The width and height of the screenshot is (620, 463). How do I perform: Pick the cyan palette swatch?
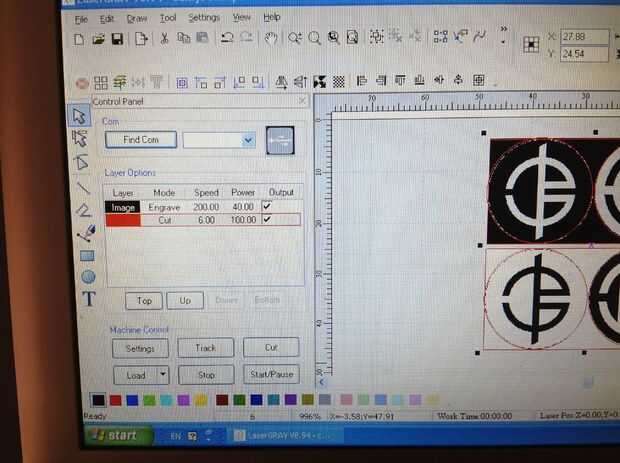166,401
